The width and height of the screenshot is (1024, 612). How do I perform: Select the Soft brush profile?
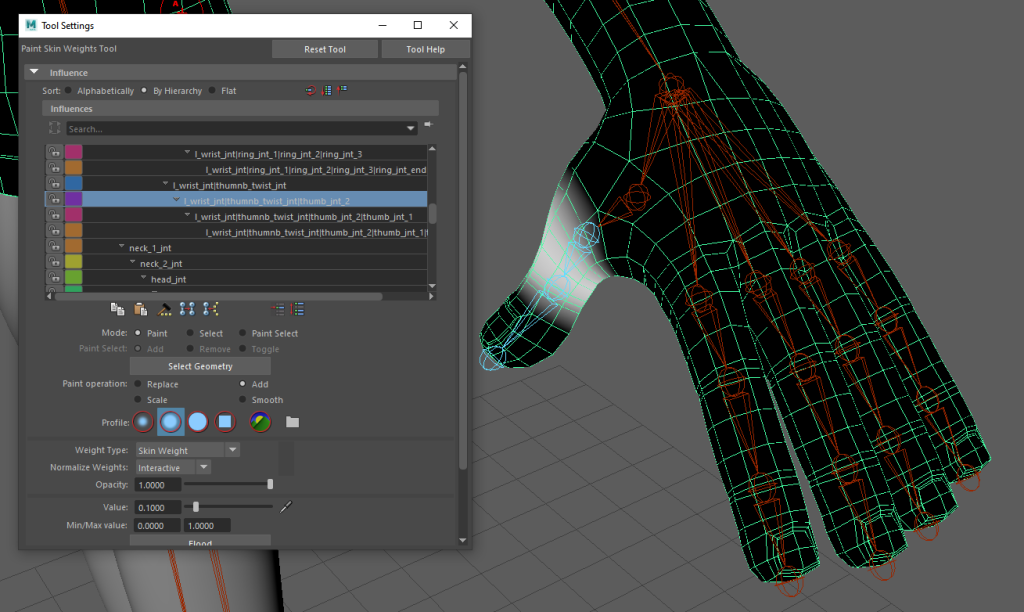[170, 422]
